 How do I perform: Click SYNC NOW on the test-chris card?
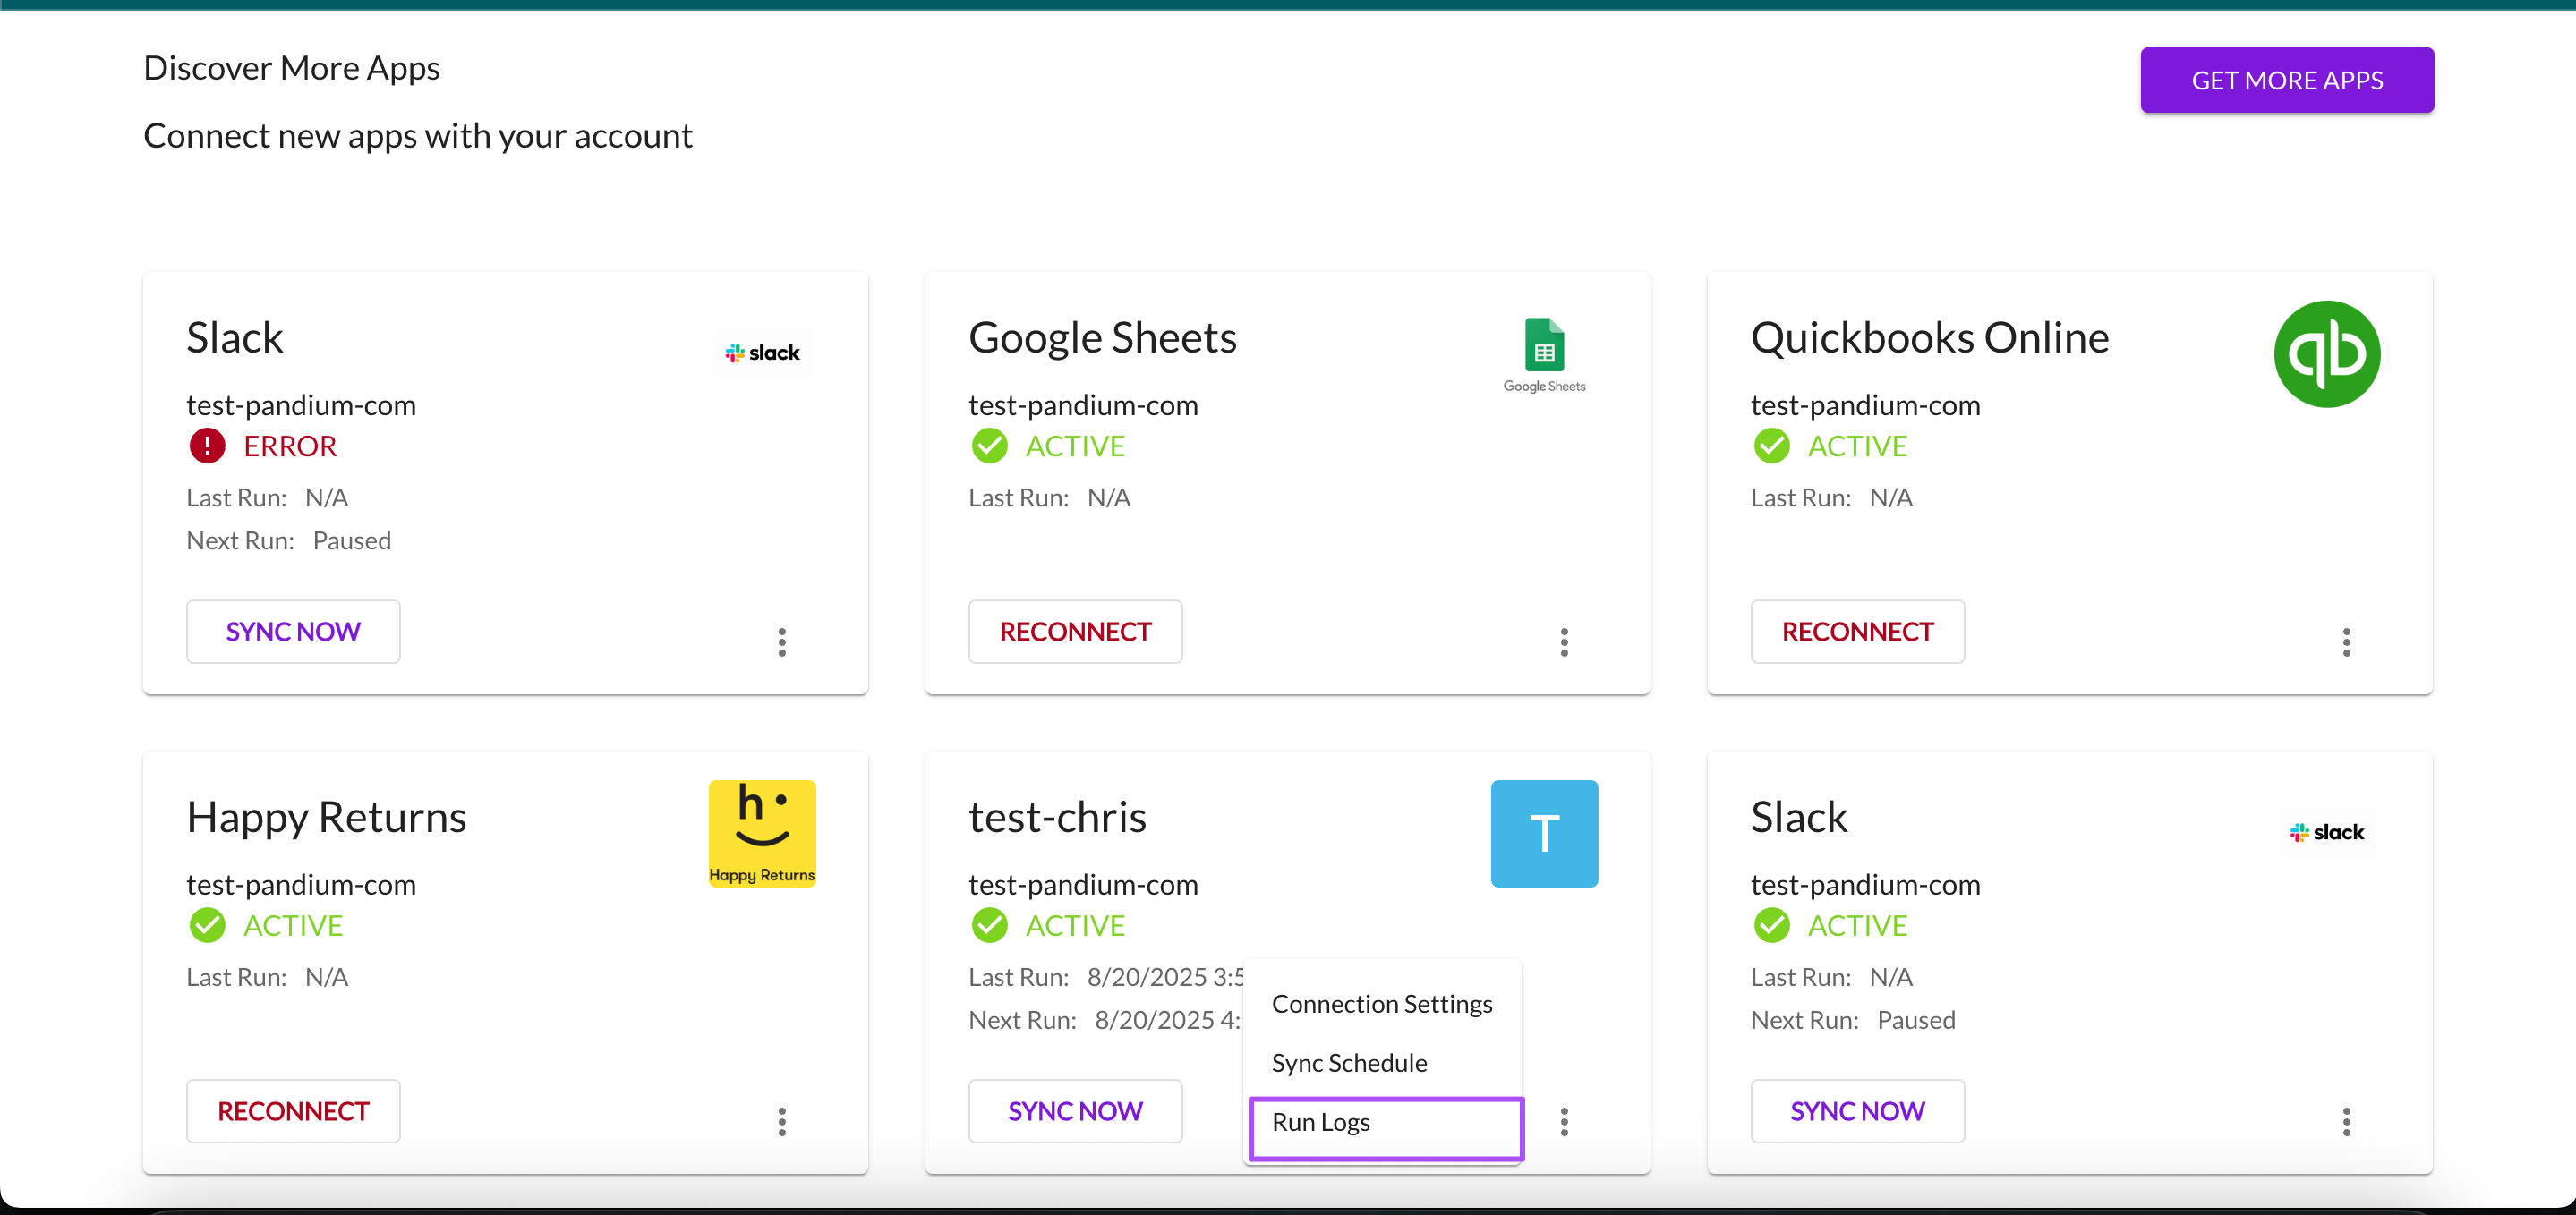[1075, 1111]
